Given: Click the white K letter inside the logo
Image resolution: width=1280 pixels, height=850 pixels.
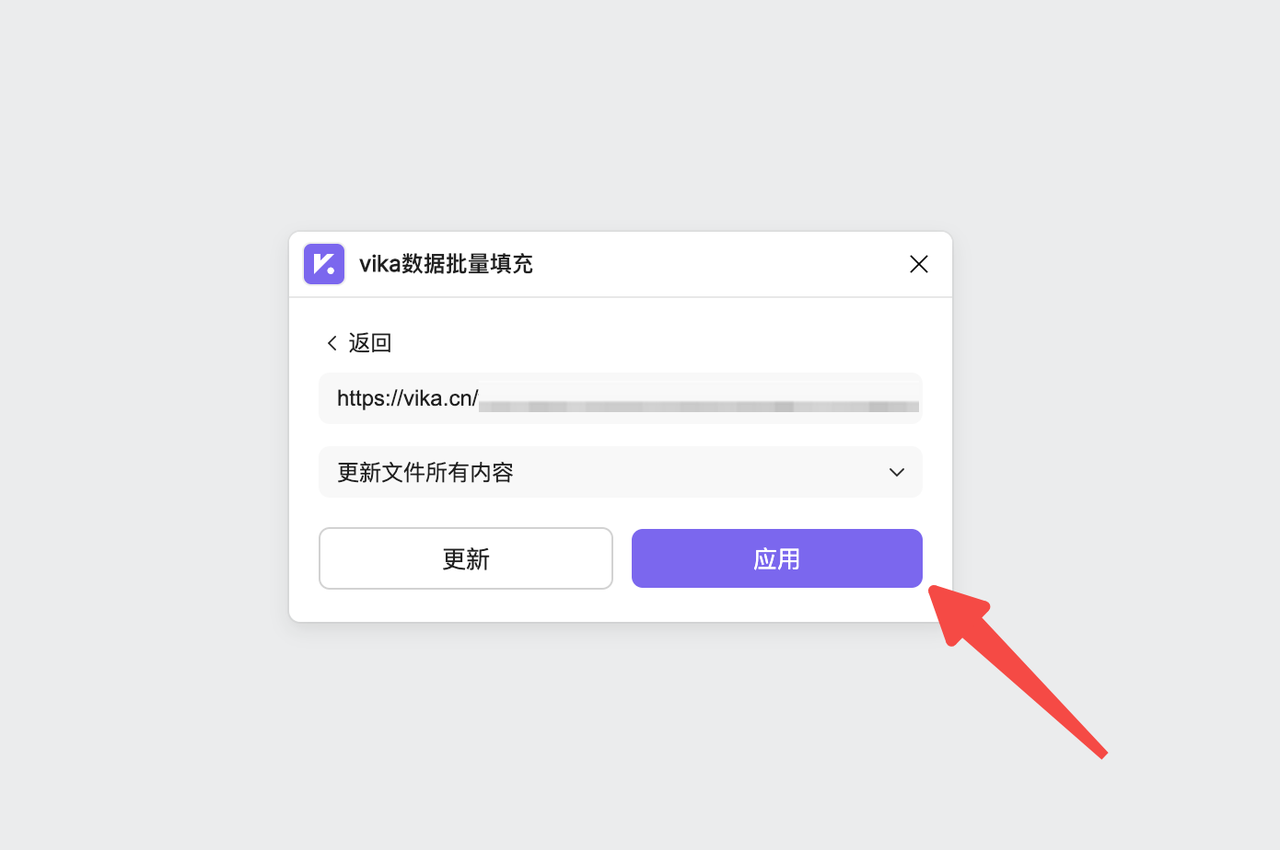Looking at the screenshot, I should [x=323, y=264].
